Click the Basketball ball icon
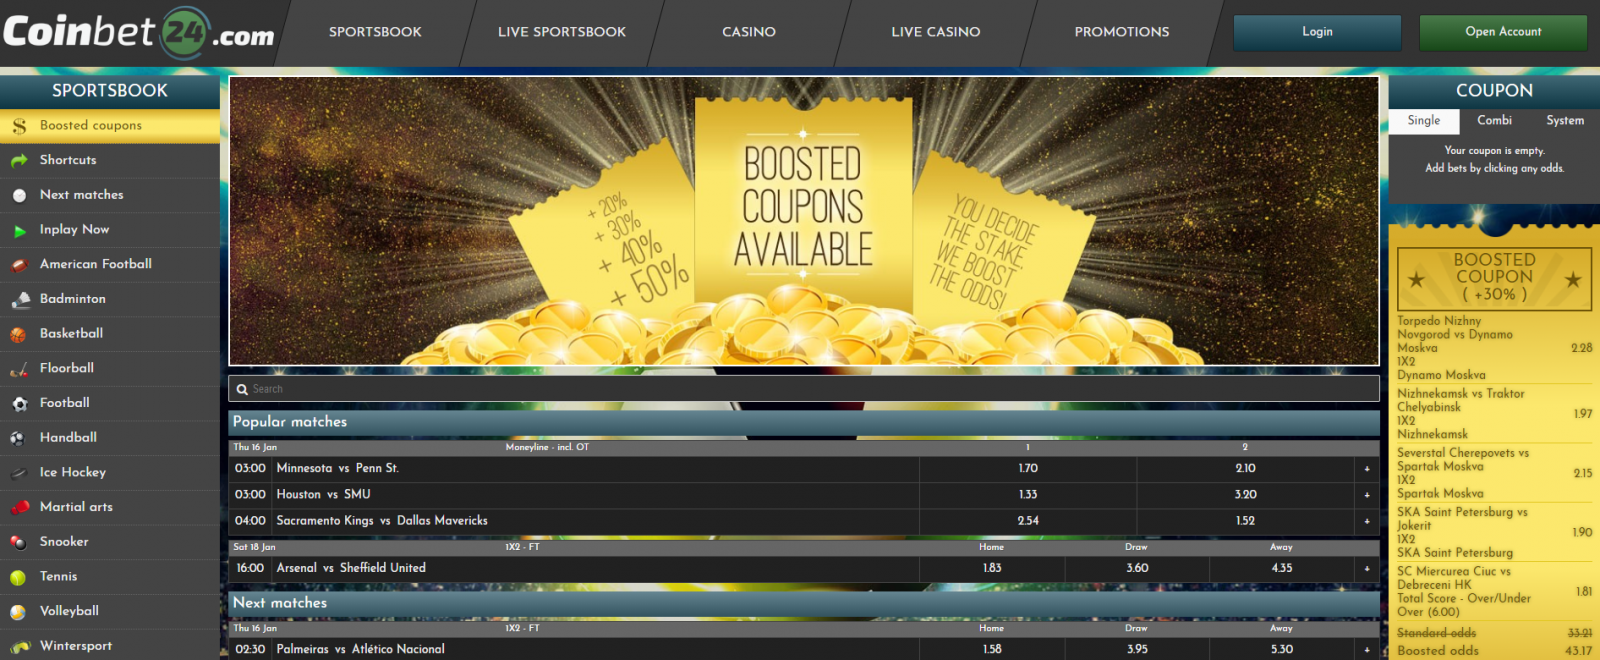1600x660 pixels. pos(19,334)
